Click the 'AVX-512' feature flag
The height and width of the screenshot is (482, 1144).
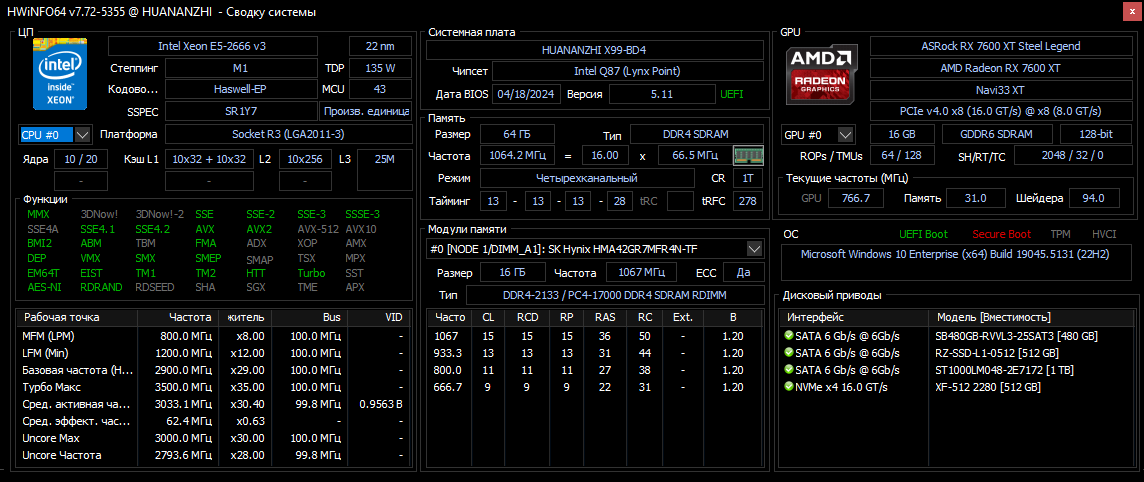click(x=317, y=229)
